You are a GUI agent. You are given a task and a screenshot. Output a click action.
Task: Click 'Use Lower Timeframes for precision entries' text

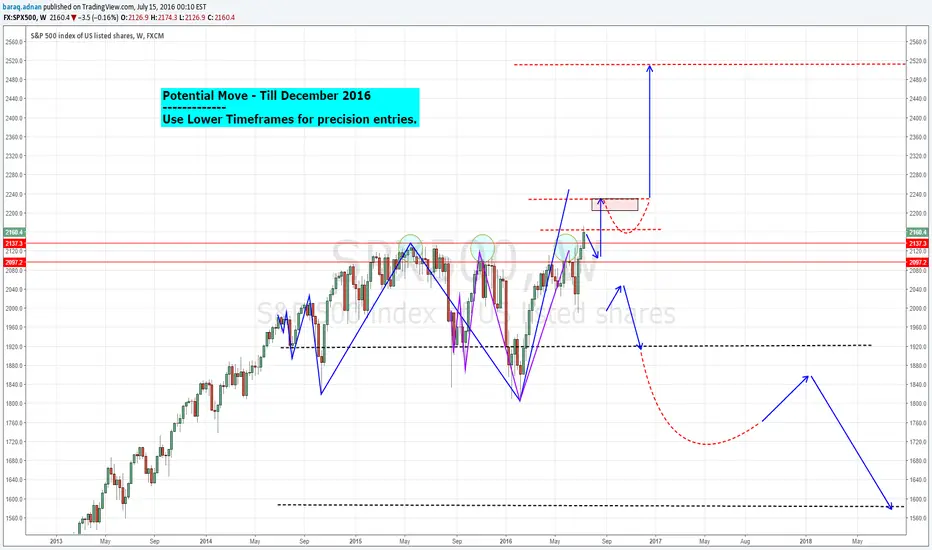pyautogui.click(x=289, y=119)
